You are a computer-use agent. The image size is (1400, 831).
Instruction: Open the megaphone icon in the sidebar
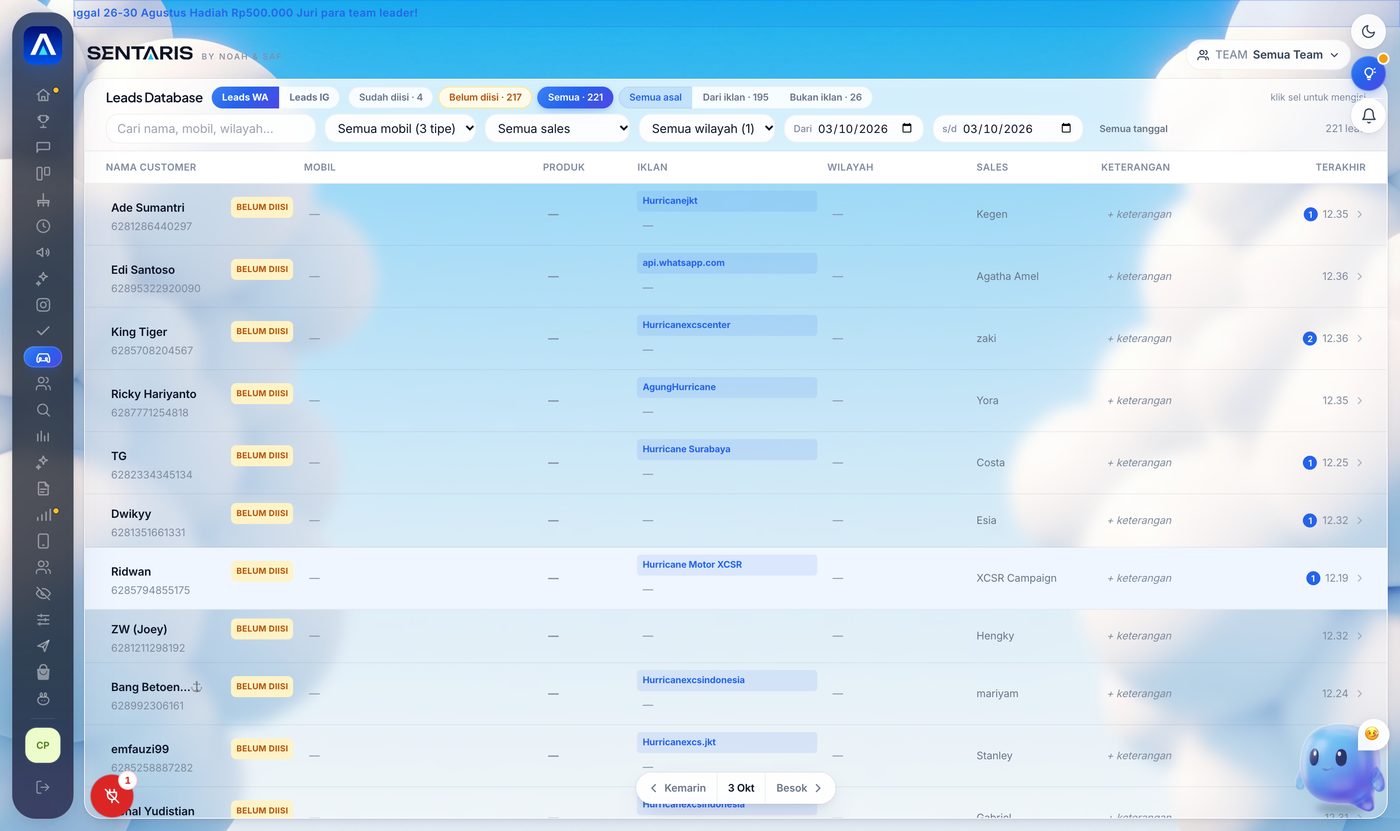(43, 252)
